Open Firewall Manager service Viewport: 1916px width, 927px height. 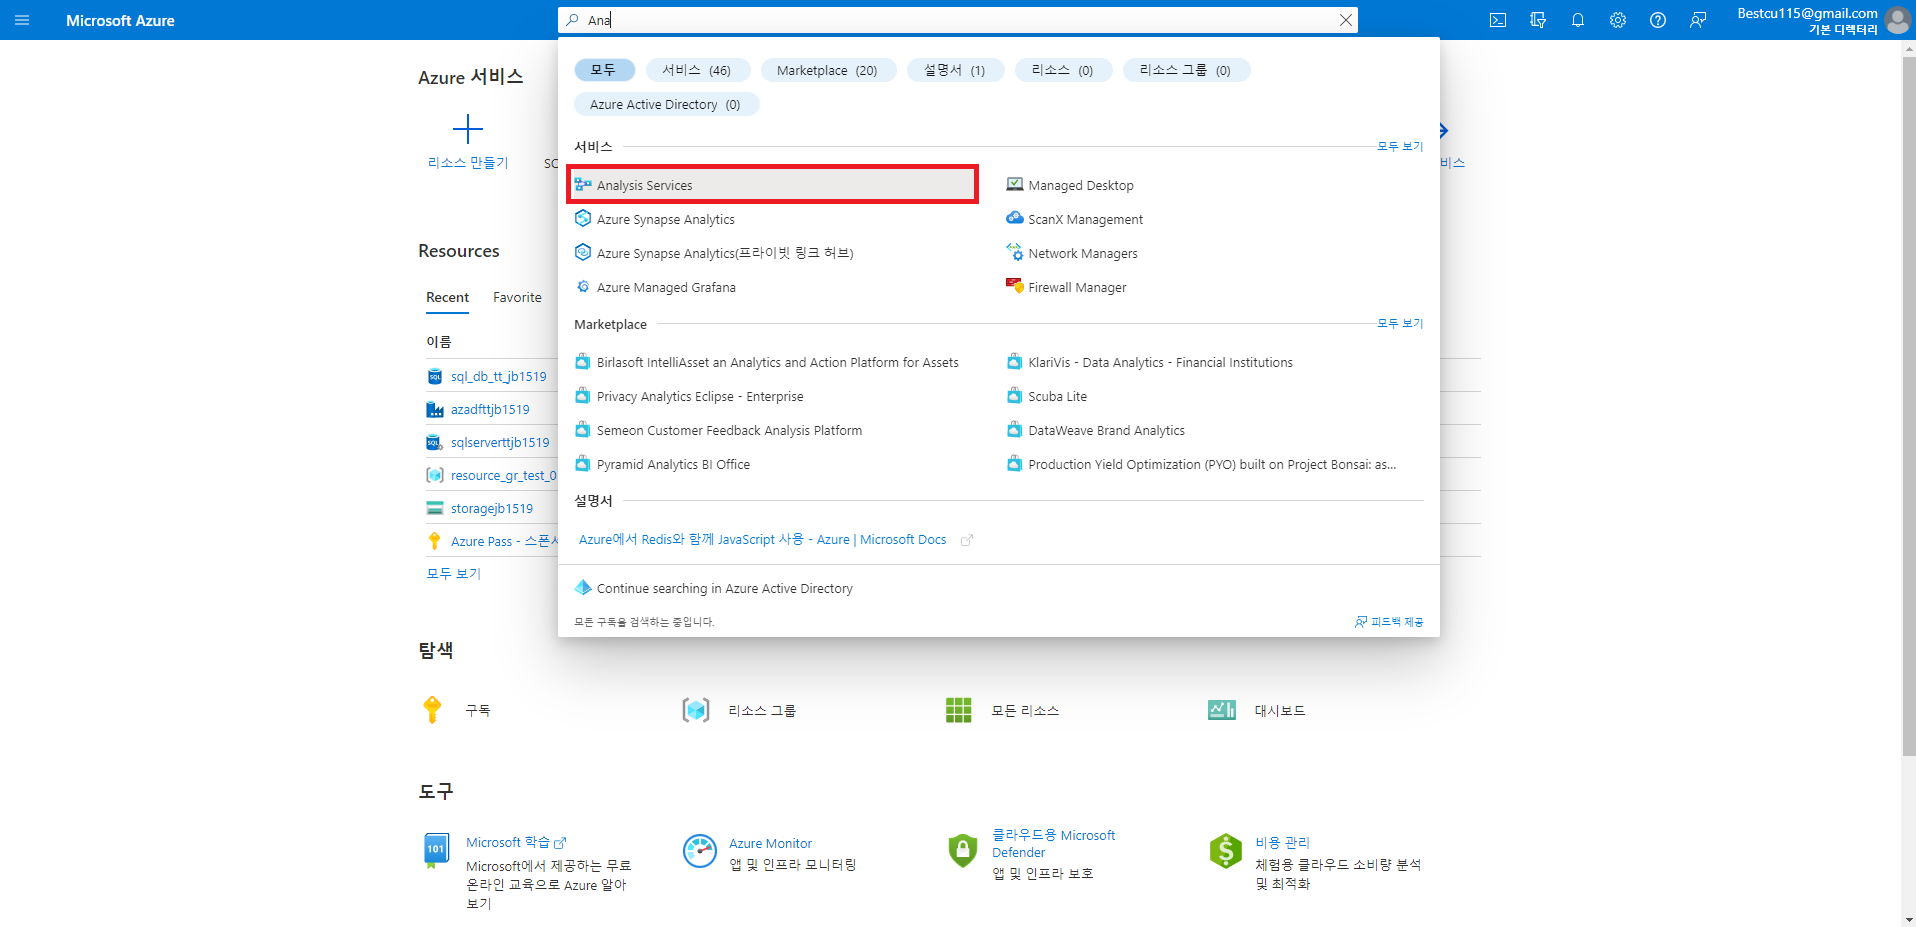(x=1077, y=287)
